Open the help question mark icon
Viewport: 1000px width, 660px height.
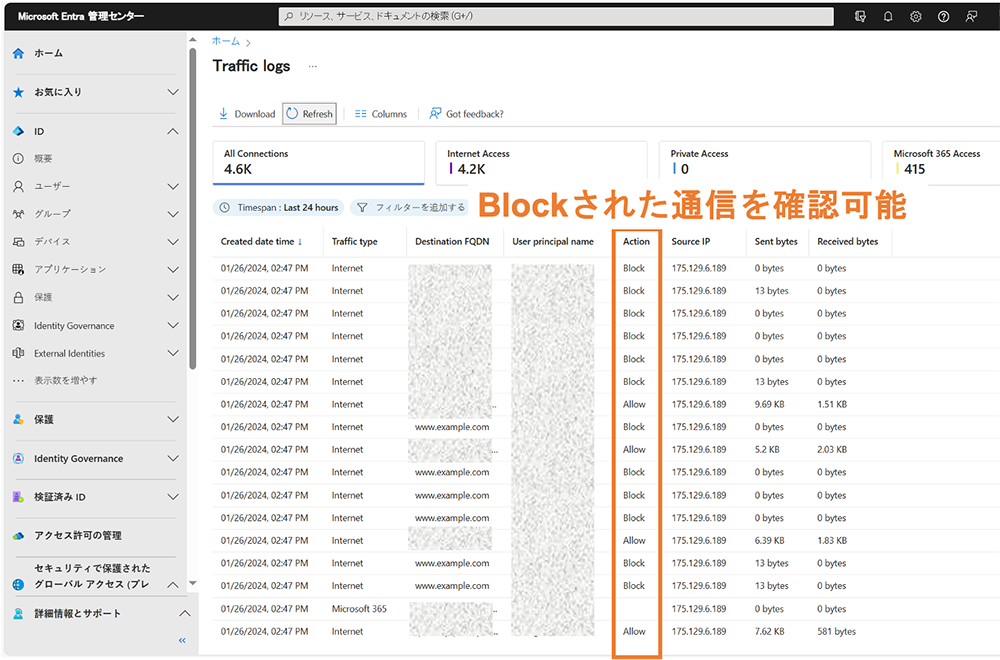(943, 17)
